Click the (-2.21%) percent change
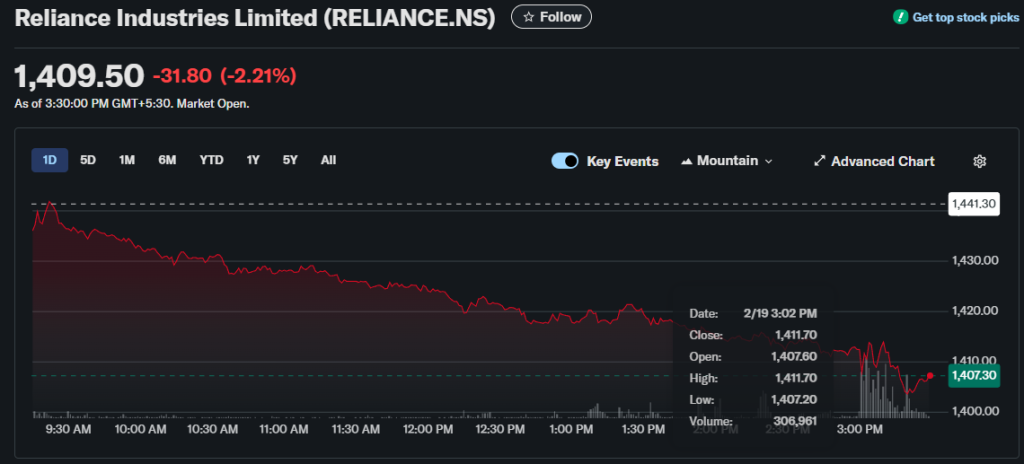Viewport: 1024px width, 464px height. coord(259,76)
